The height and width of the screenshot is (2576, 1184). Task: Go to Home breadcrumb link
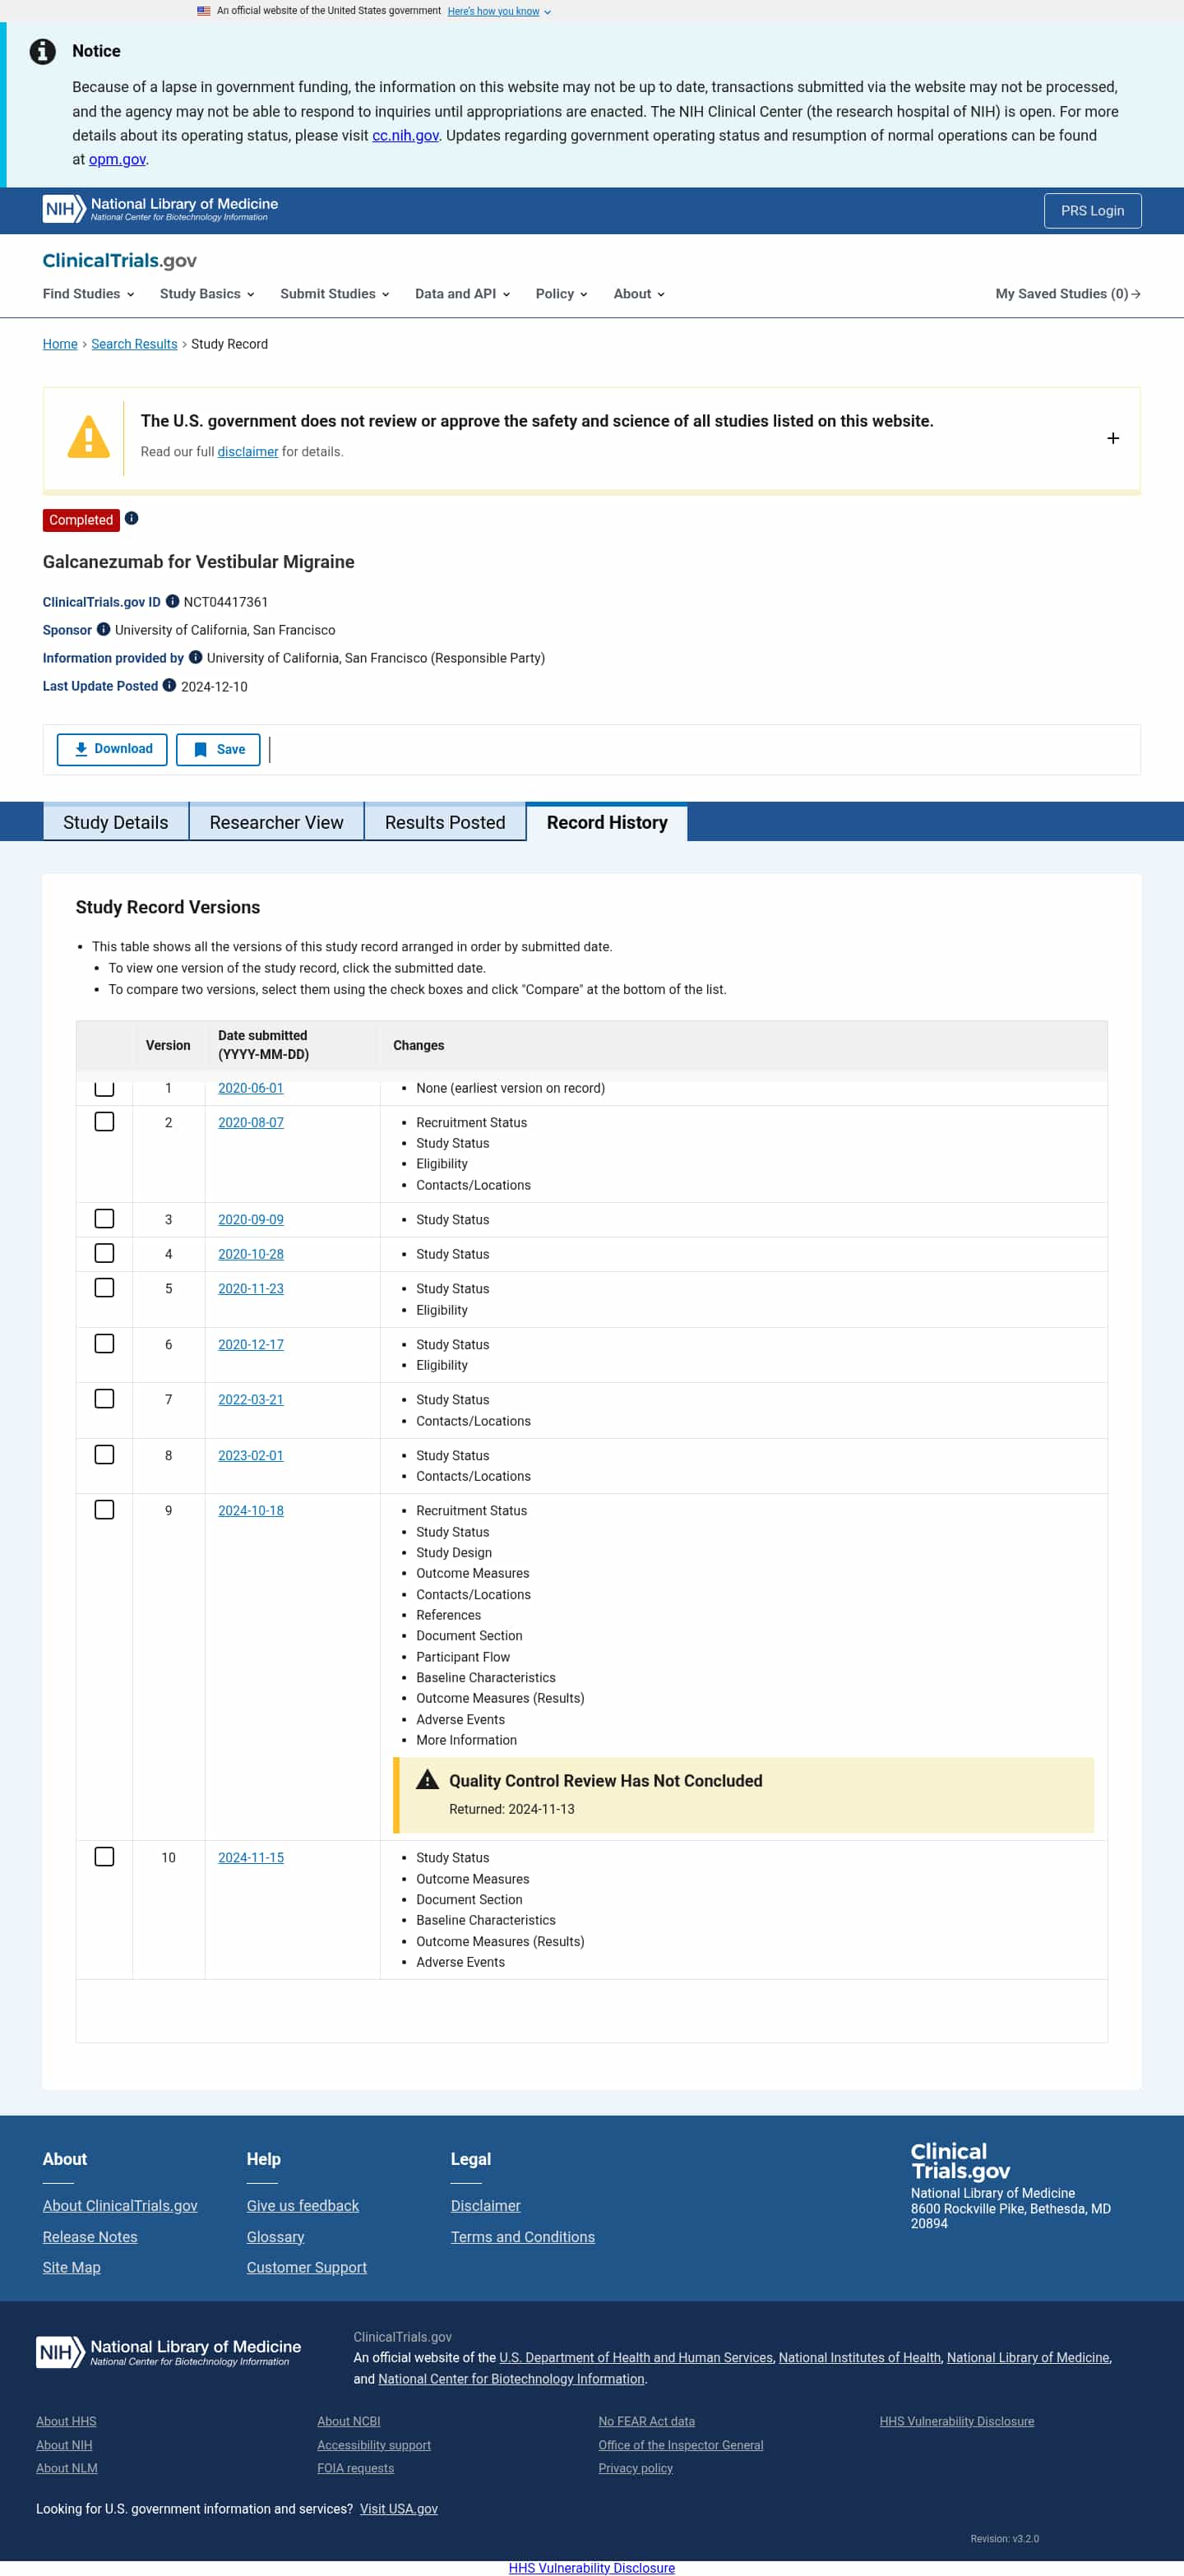point(60,344)
